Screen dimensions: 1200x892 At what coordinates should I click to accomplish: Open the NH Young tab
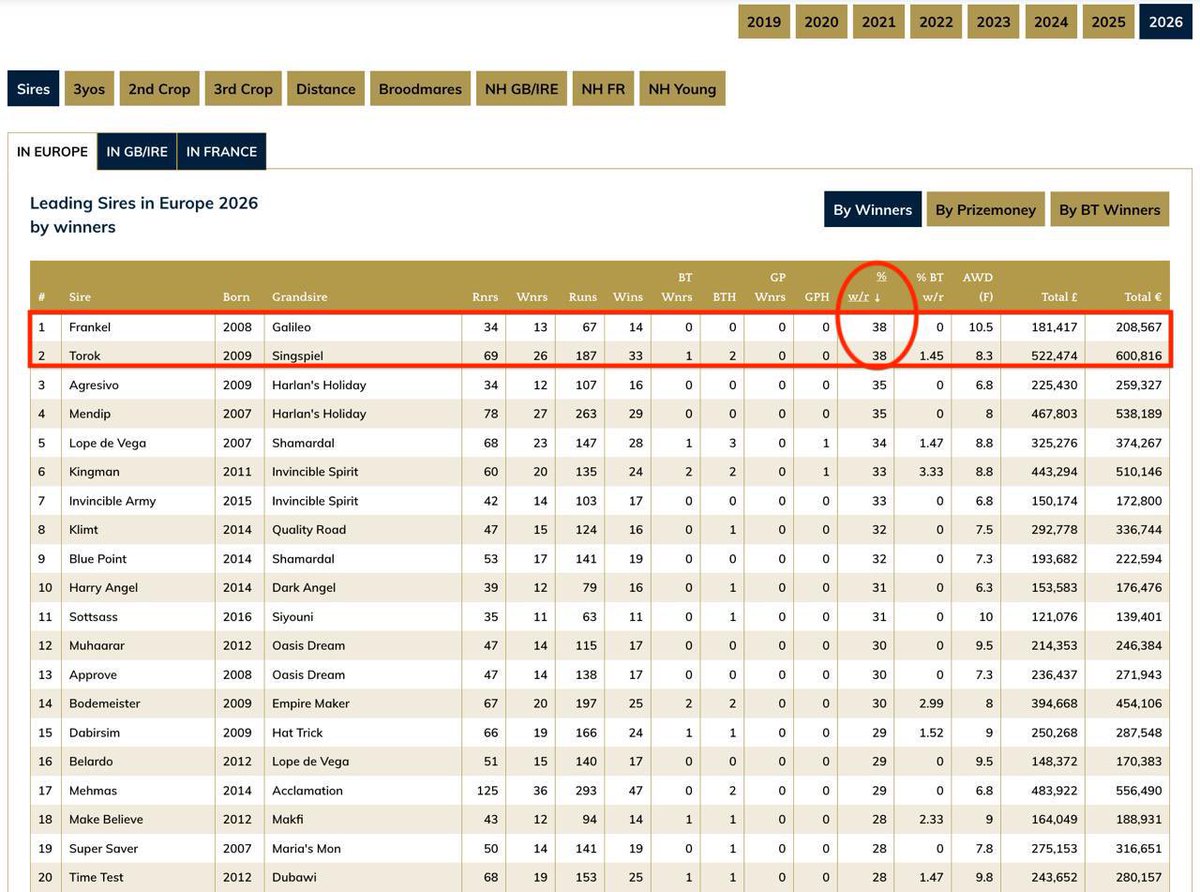pyautogui.click(x=682, y=89)
